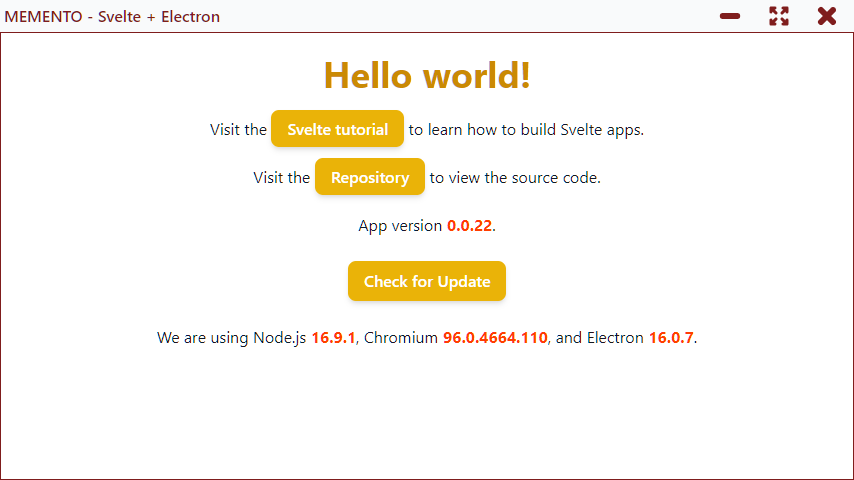This screenshot has height=480, width=854.
Task: Click 'to learn how to build Svelte apps.' text
Action: tap(526, 130)
